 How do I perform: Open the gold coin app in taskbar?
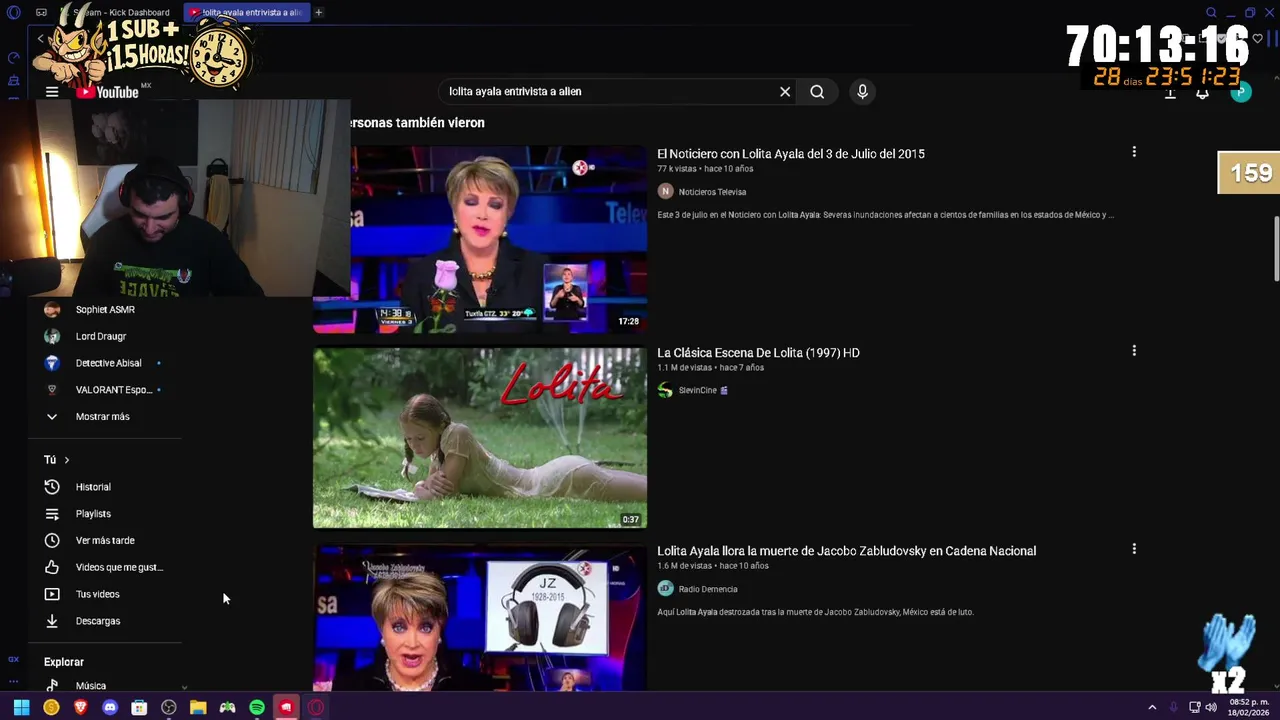[51, 707]
